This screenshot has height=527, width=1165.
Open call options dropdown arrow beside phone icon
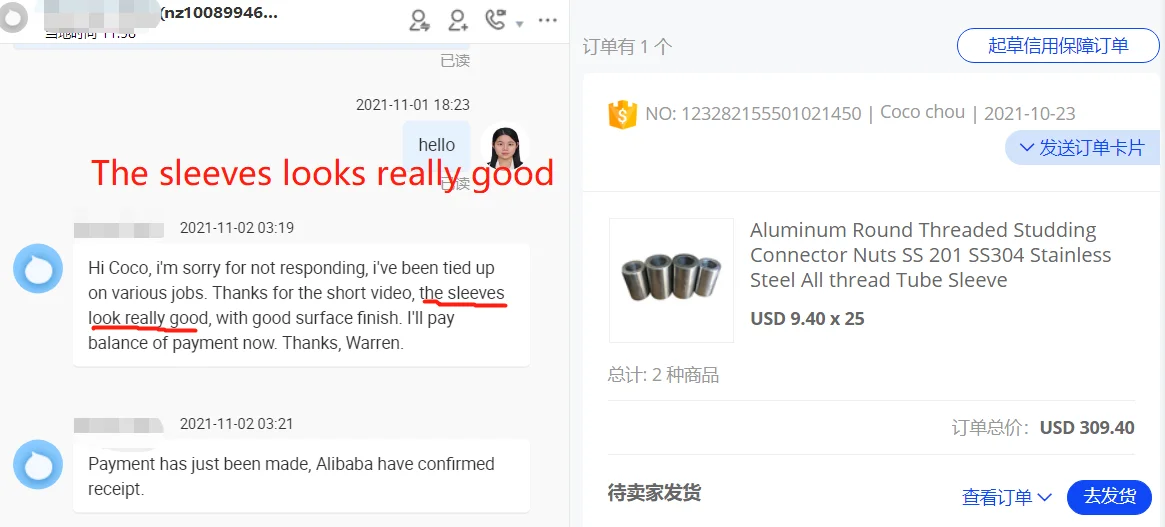click(x=520, y=24)
